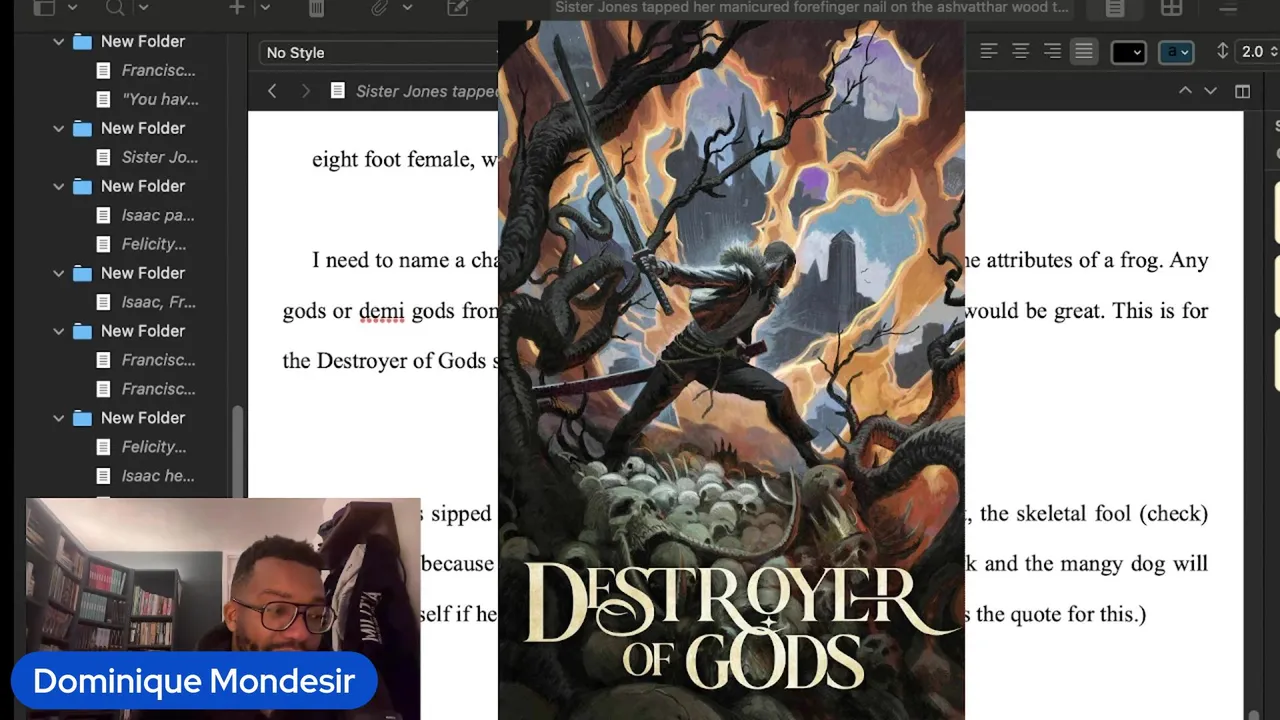Viewport: 1280px width, 720px height.
Task: Toggle justified text alignment
Action: (x=1084, y=52)
